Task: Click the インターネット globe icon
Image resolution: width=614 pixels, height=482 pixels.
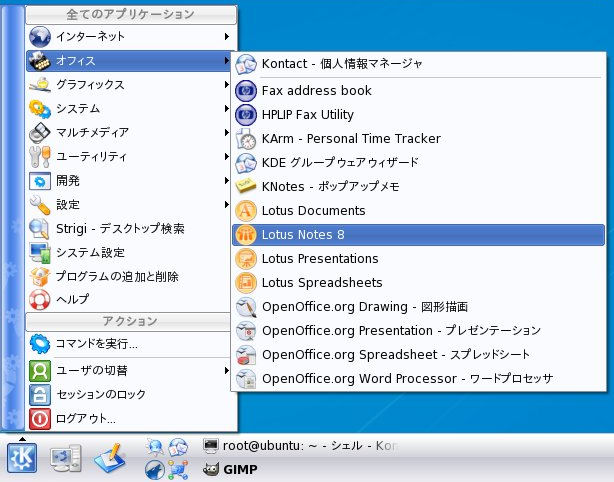Action: [40, 36]
